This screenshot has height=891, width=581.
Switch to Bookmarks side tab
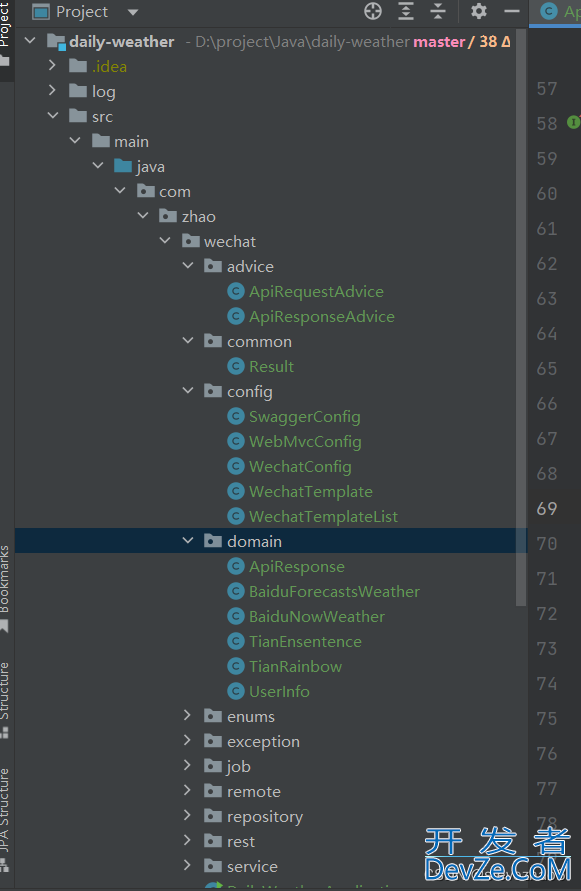5,588
